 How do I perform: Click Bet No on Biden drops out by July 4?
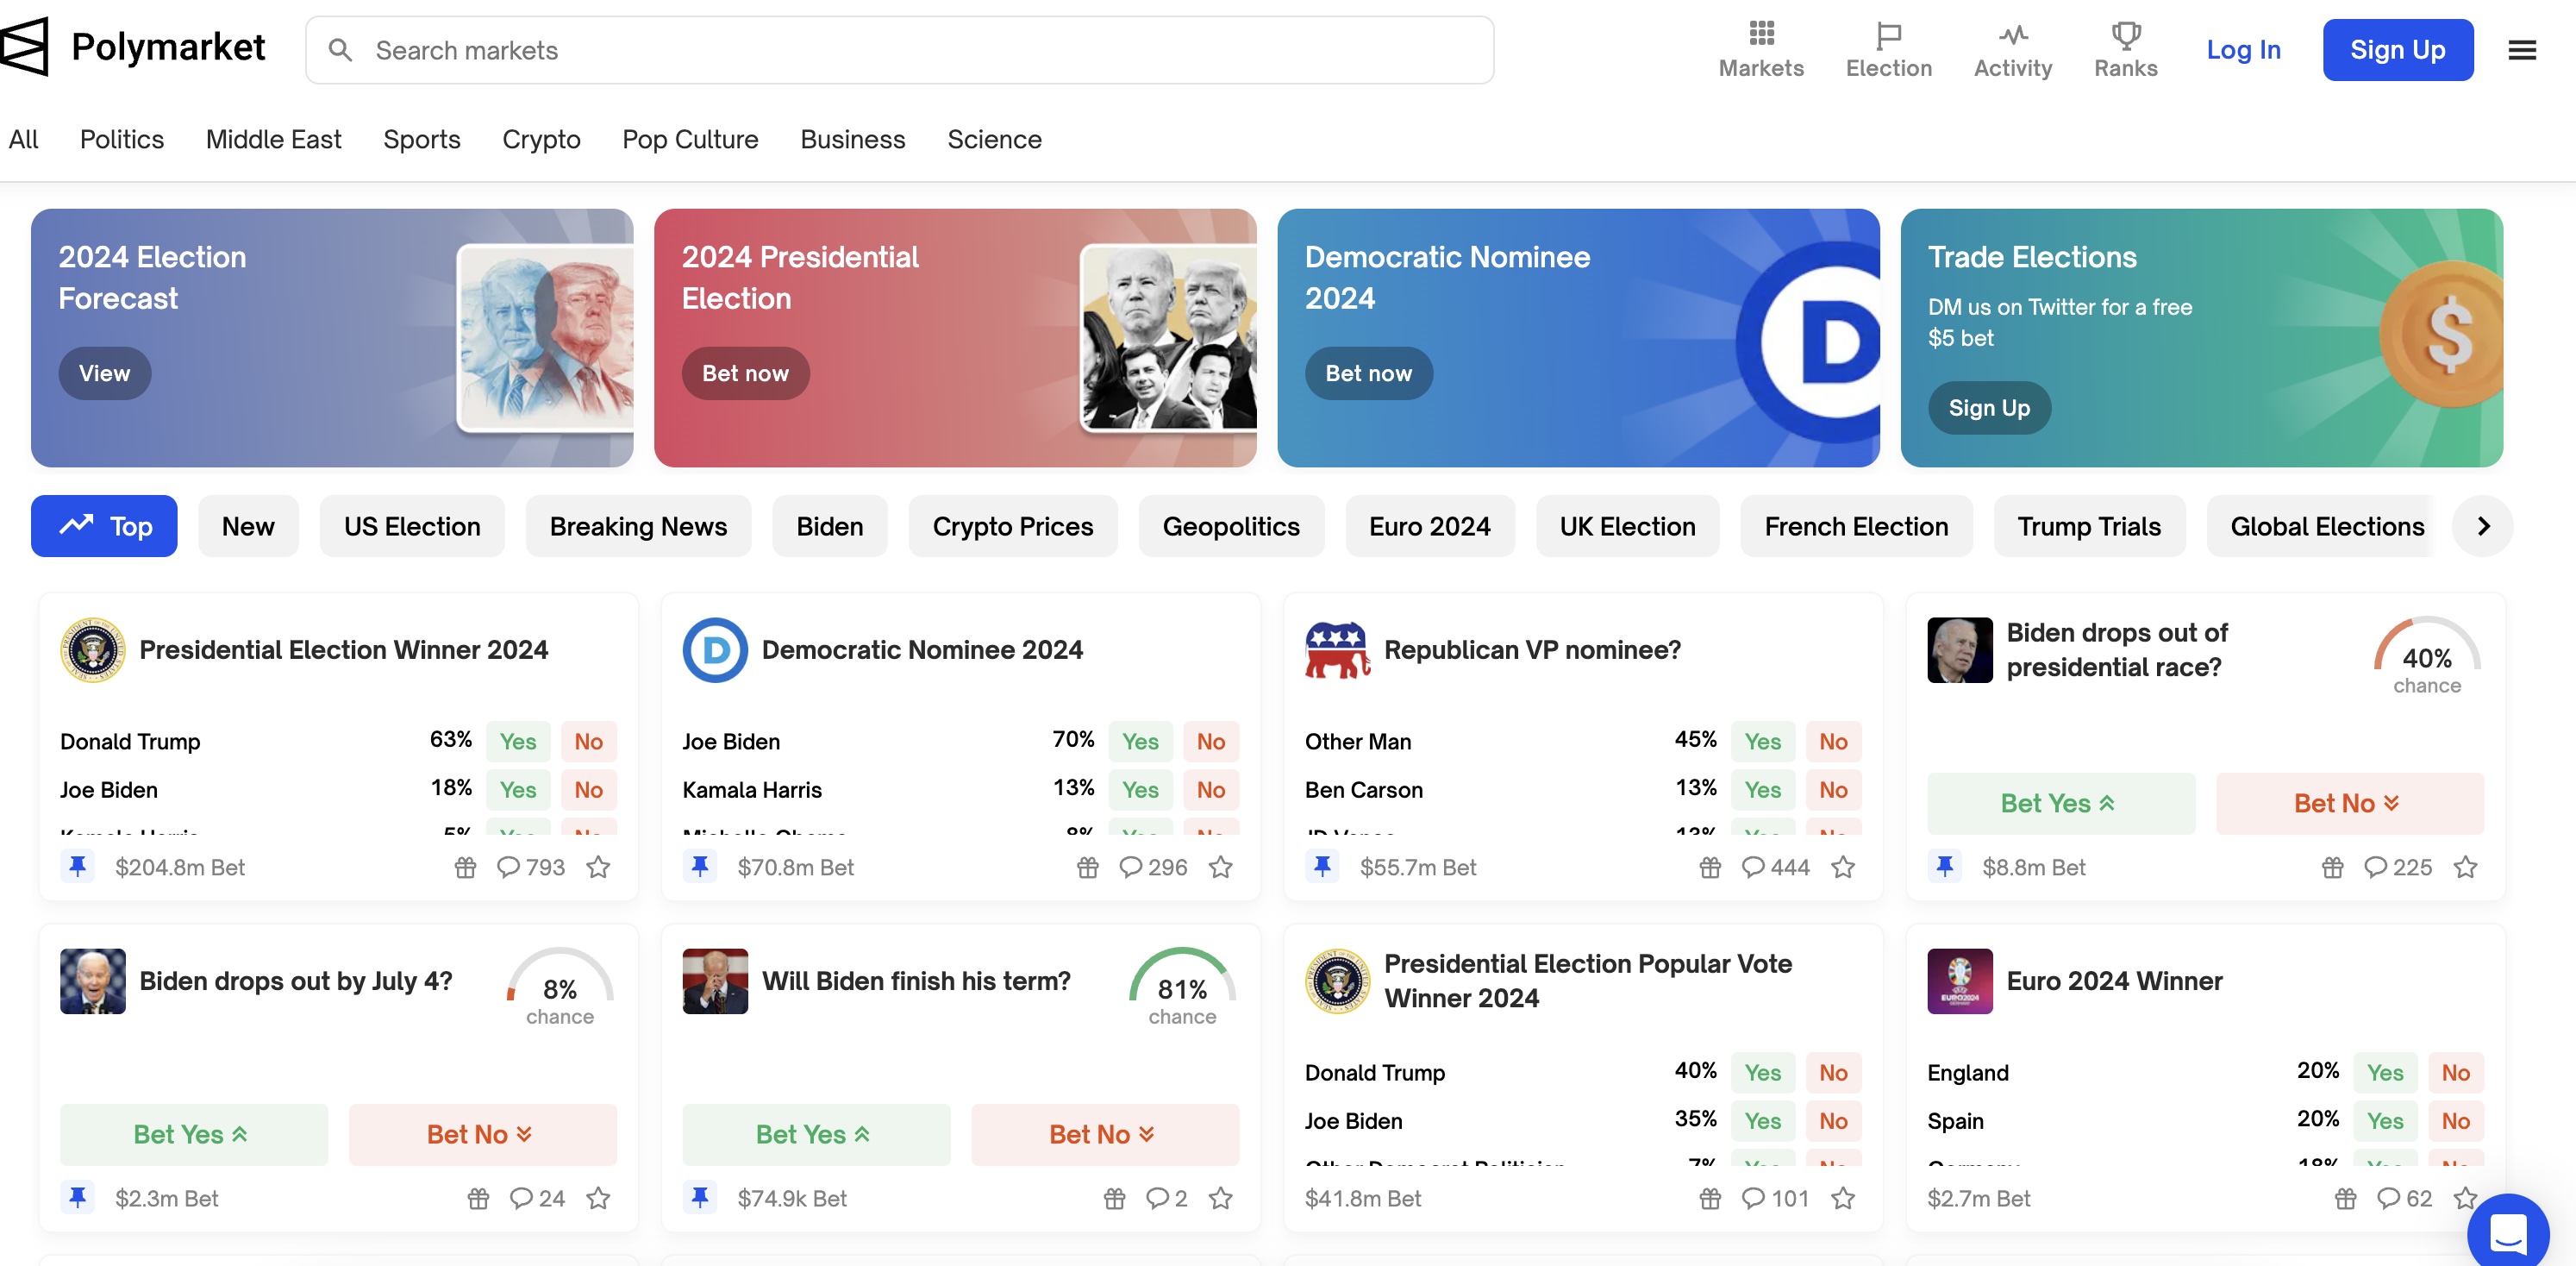(482, 1134)
